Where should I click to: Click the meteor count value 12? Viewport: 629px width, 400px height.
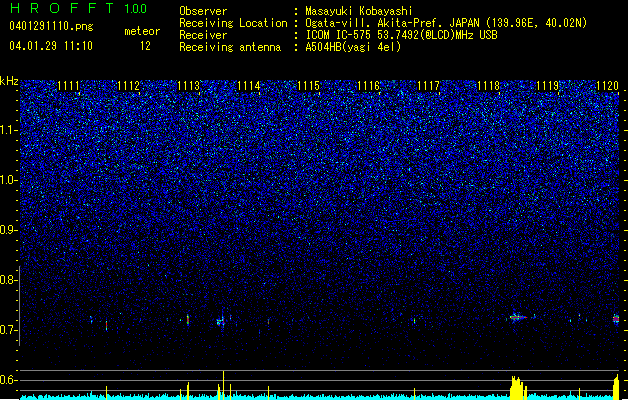point(145,46)
